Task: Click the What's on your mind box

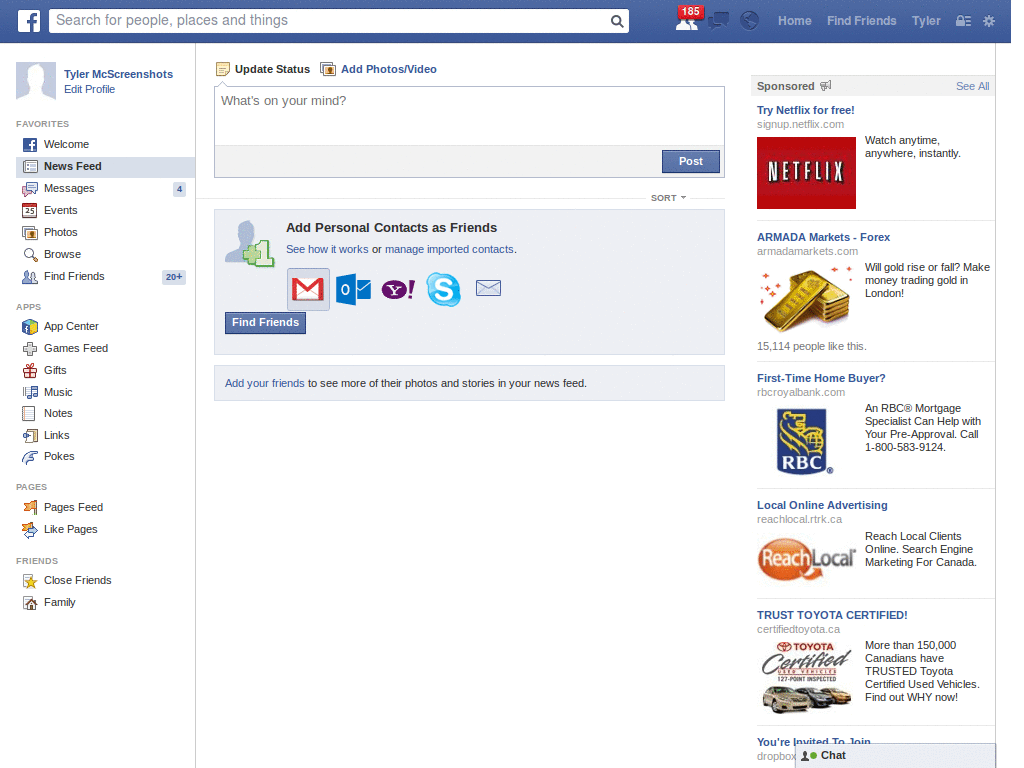Action: click(469, 116)
